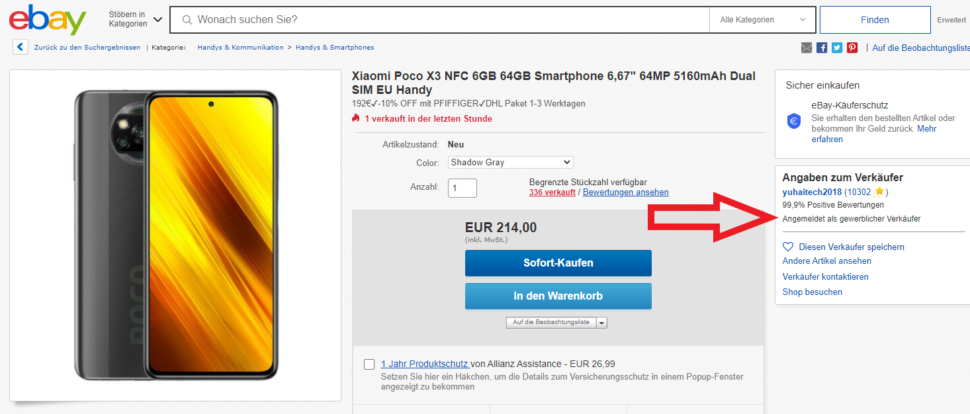
Task: Start the search with Finden button
Action: pyautogui.click(x=874, y=20)
